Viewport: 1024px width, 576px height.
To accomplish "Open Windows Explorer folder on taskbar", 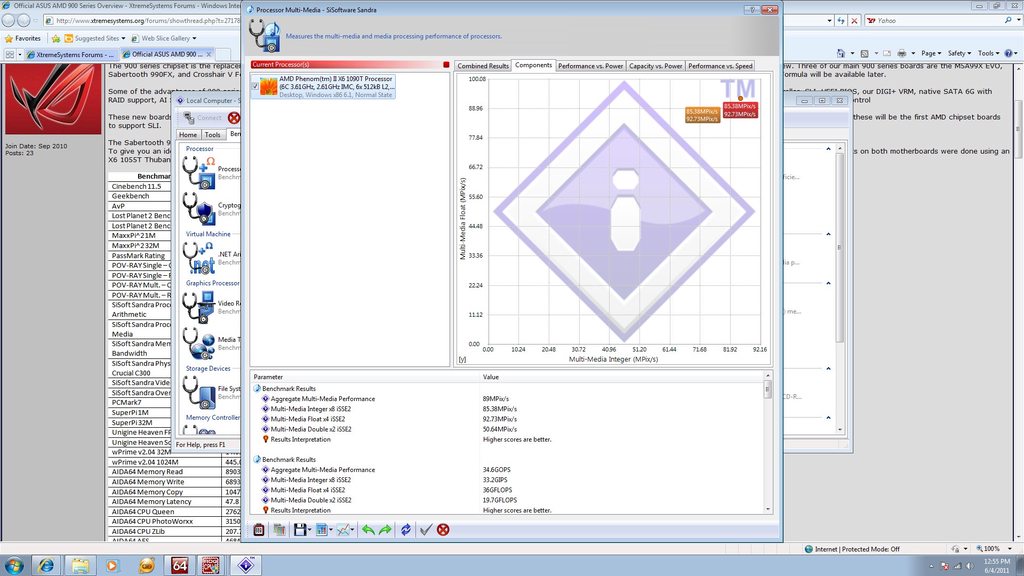I will [80, 565].
